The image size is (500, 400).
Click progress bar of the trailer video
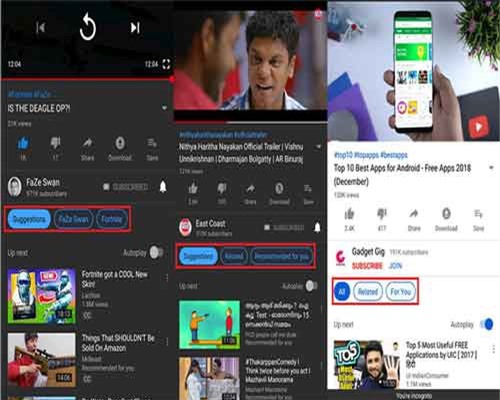pyautogui.click(x=250, y=122)
